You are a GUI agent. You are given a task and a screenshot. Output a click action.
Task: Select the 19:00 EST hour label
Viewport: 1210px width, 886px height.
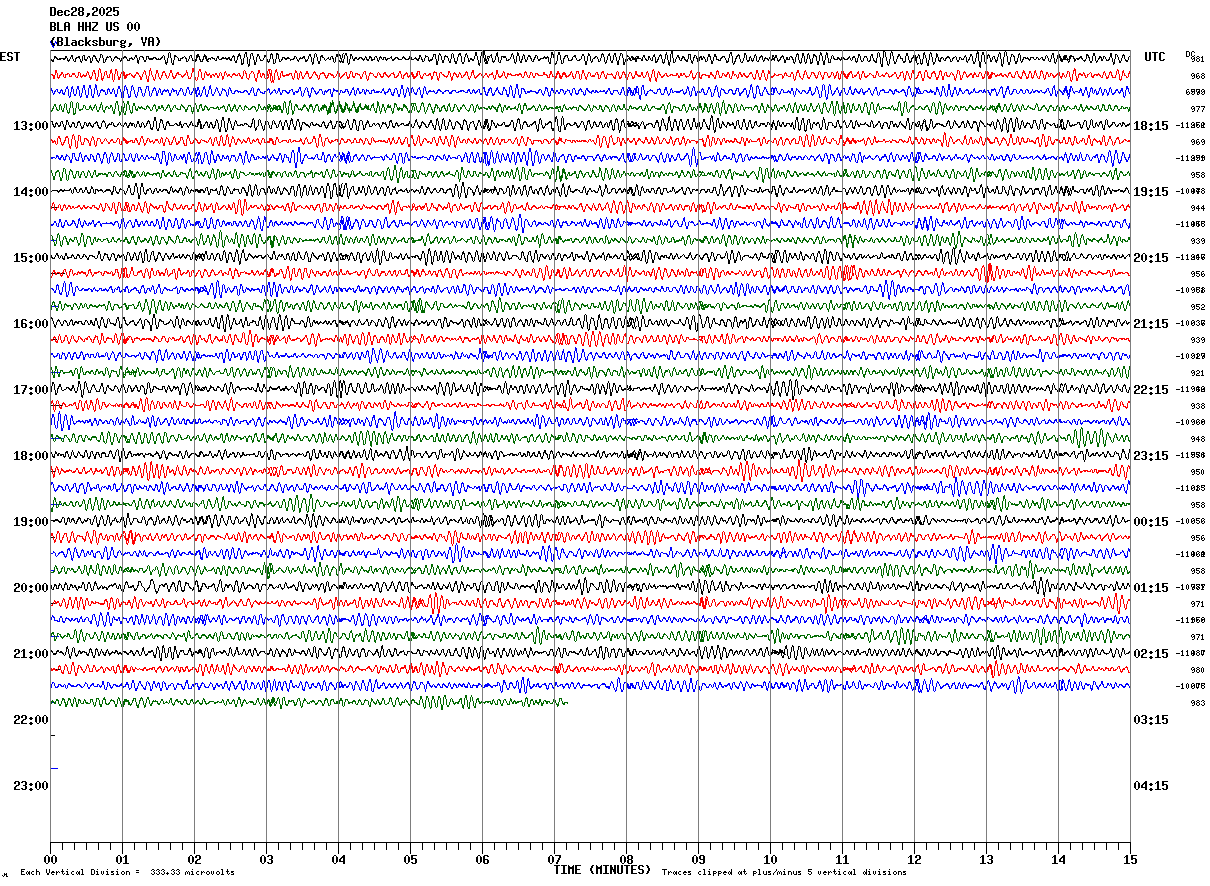pyautogui.click(x=31, y=522)
